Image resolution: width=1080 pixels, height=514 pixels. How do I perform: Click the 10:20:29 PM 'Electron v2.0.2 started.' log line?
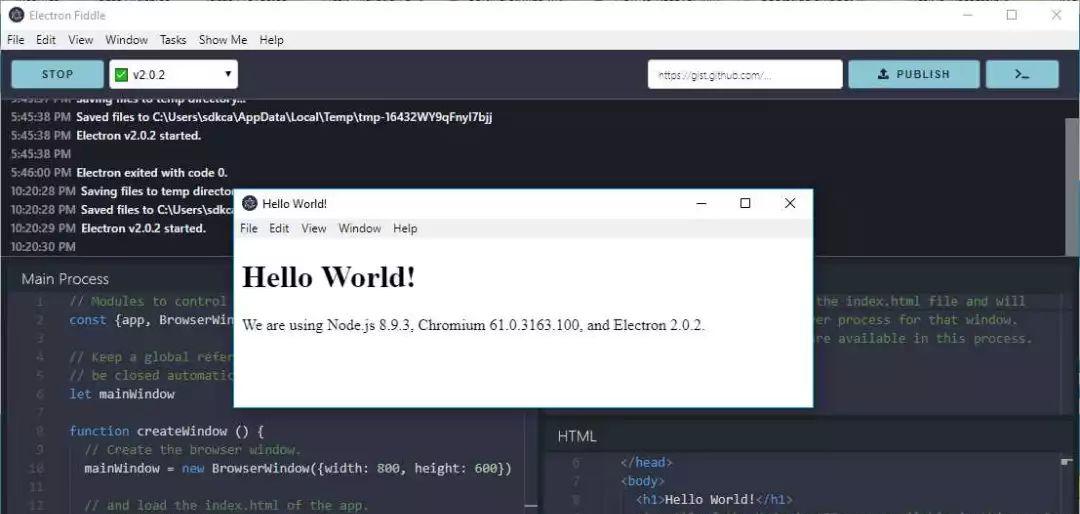[x=108, y=228]
